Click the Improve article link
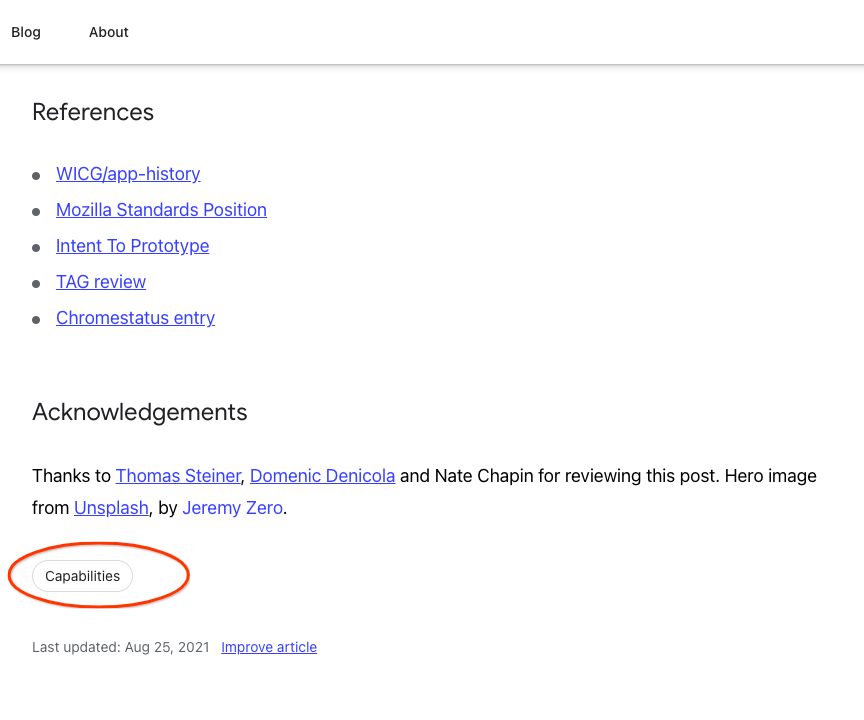This screenshot has height=720, width=864. (x=268, y=647)
